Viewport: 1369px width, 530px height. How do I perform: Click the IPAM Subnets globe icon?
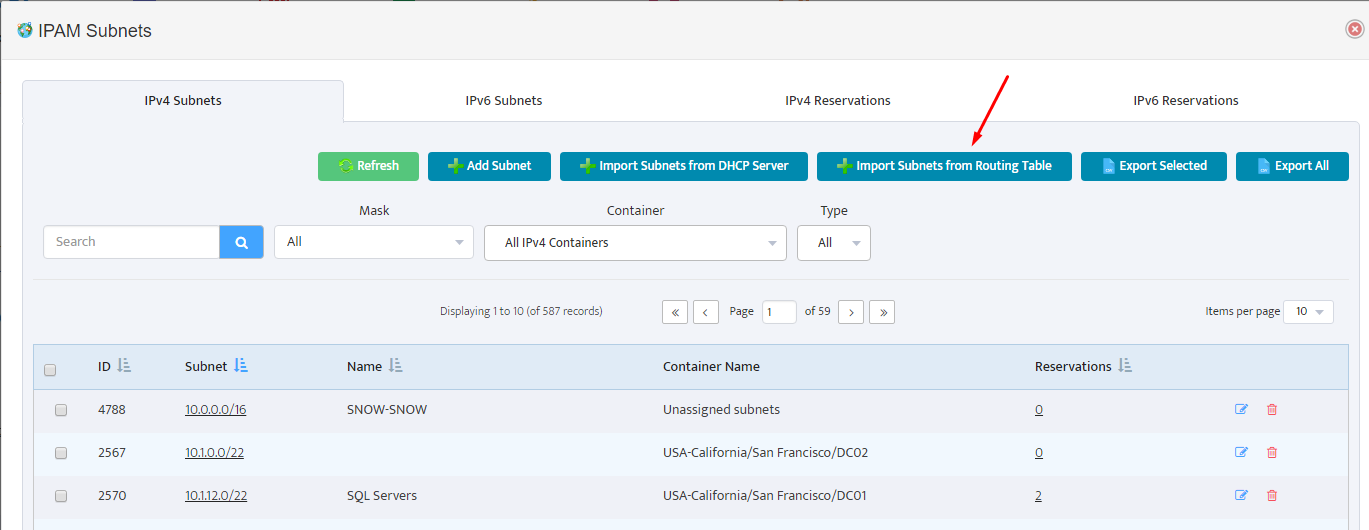click(25, 30)
